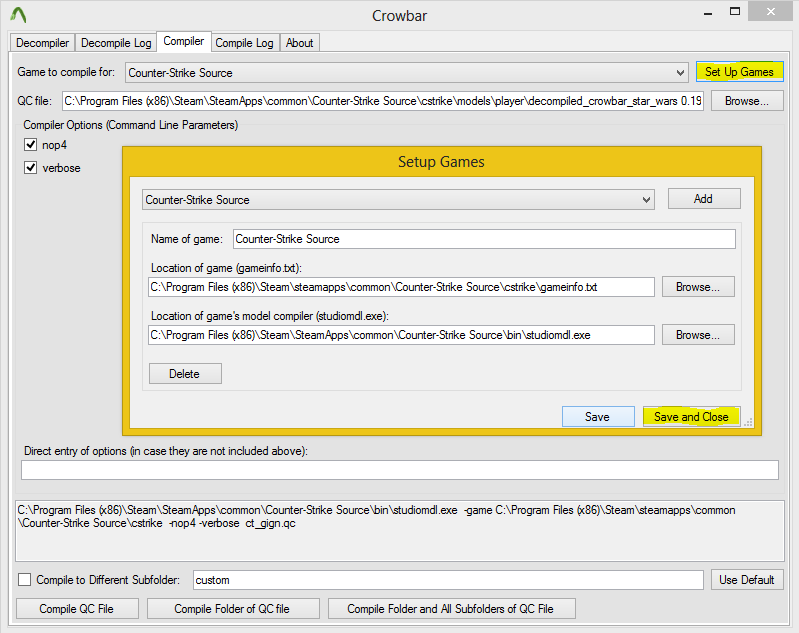Maximize the Crowbar window
Viewport: 799px width, 633px height.
point(735,12)
